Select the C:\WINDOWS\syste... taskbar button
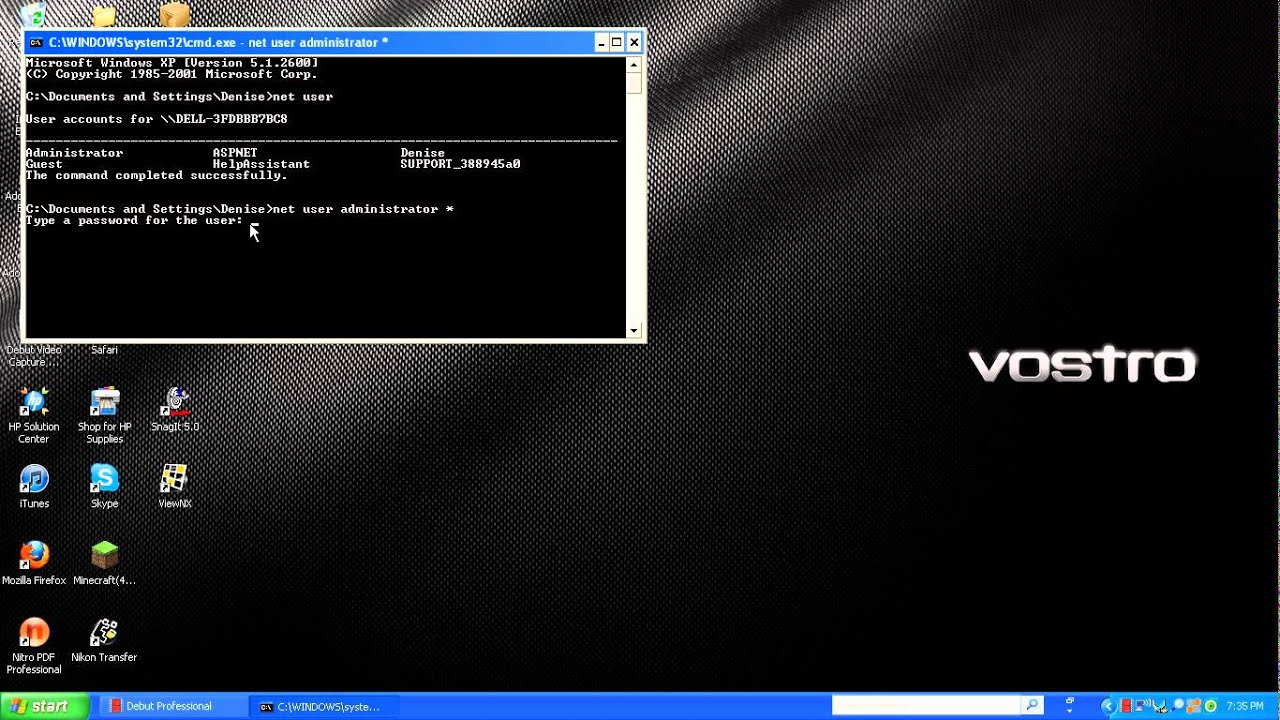Screen dimensions: 1280x720 (325, 706)
